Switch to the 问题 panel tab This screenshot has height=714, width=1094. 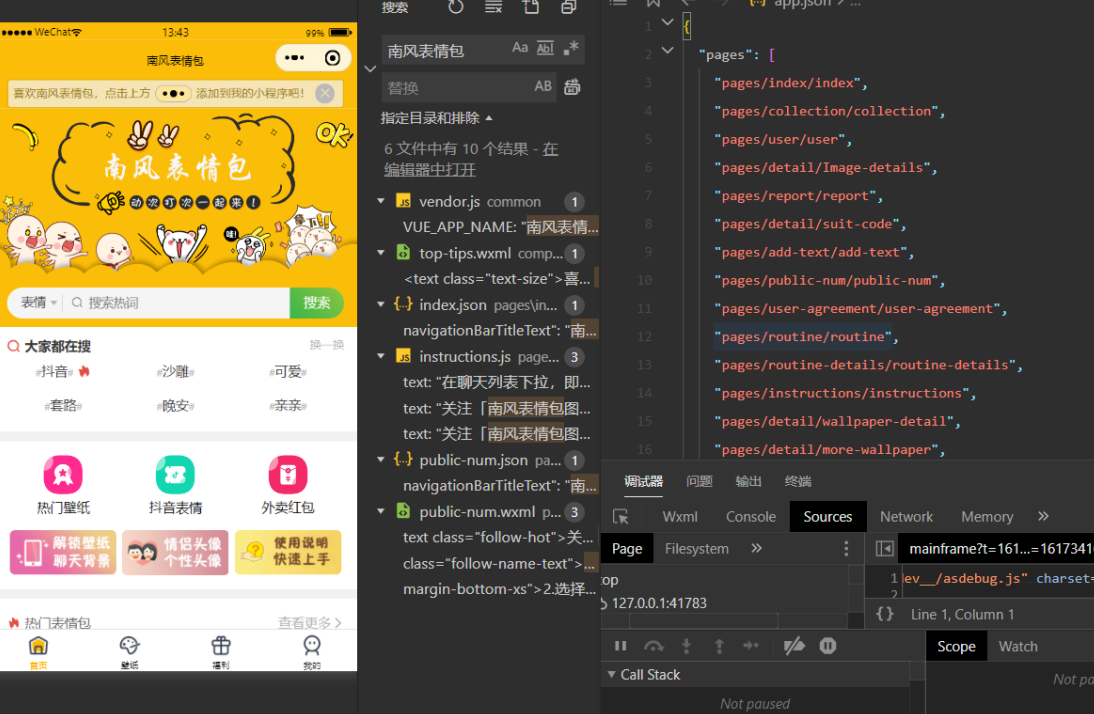[699, 481]
